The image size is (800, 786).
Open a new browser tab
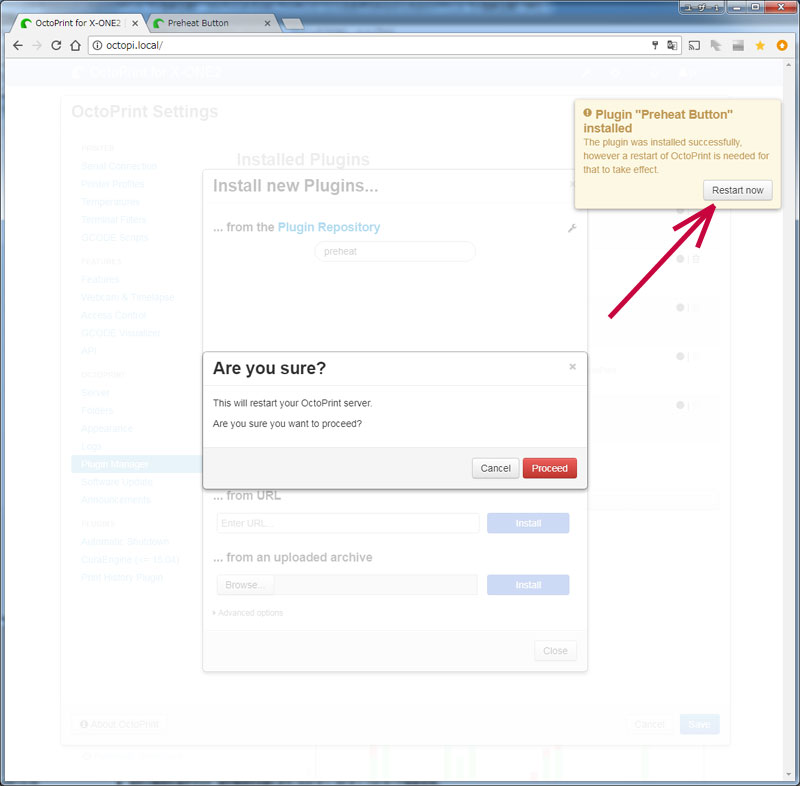click(292, 23)
